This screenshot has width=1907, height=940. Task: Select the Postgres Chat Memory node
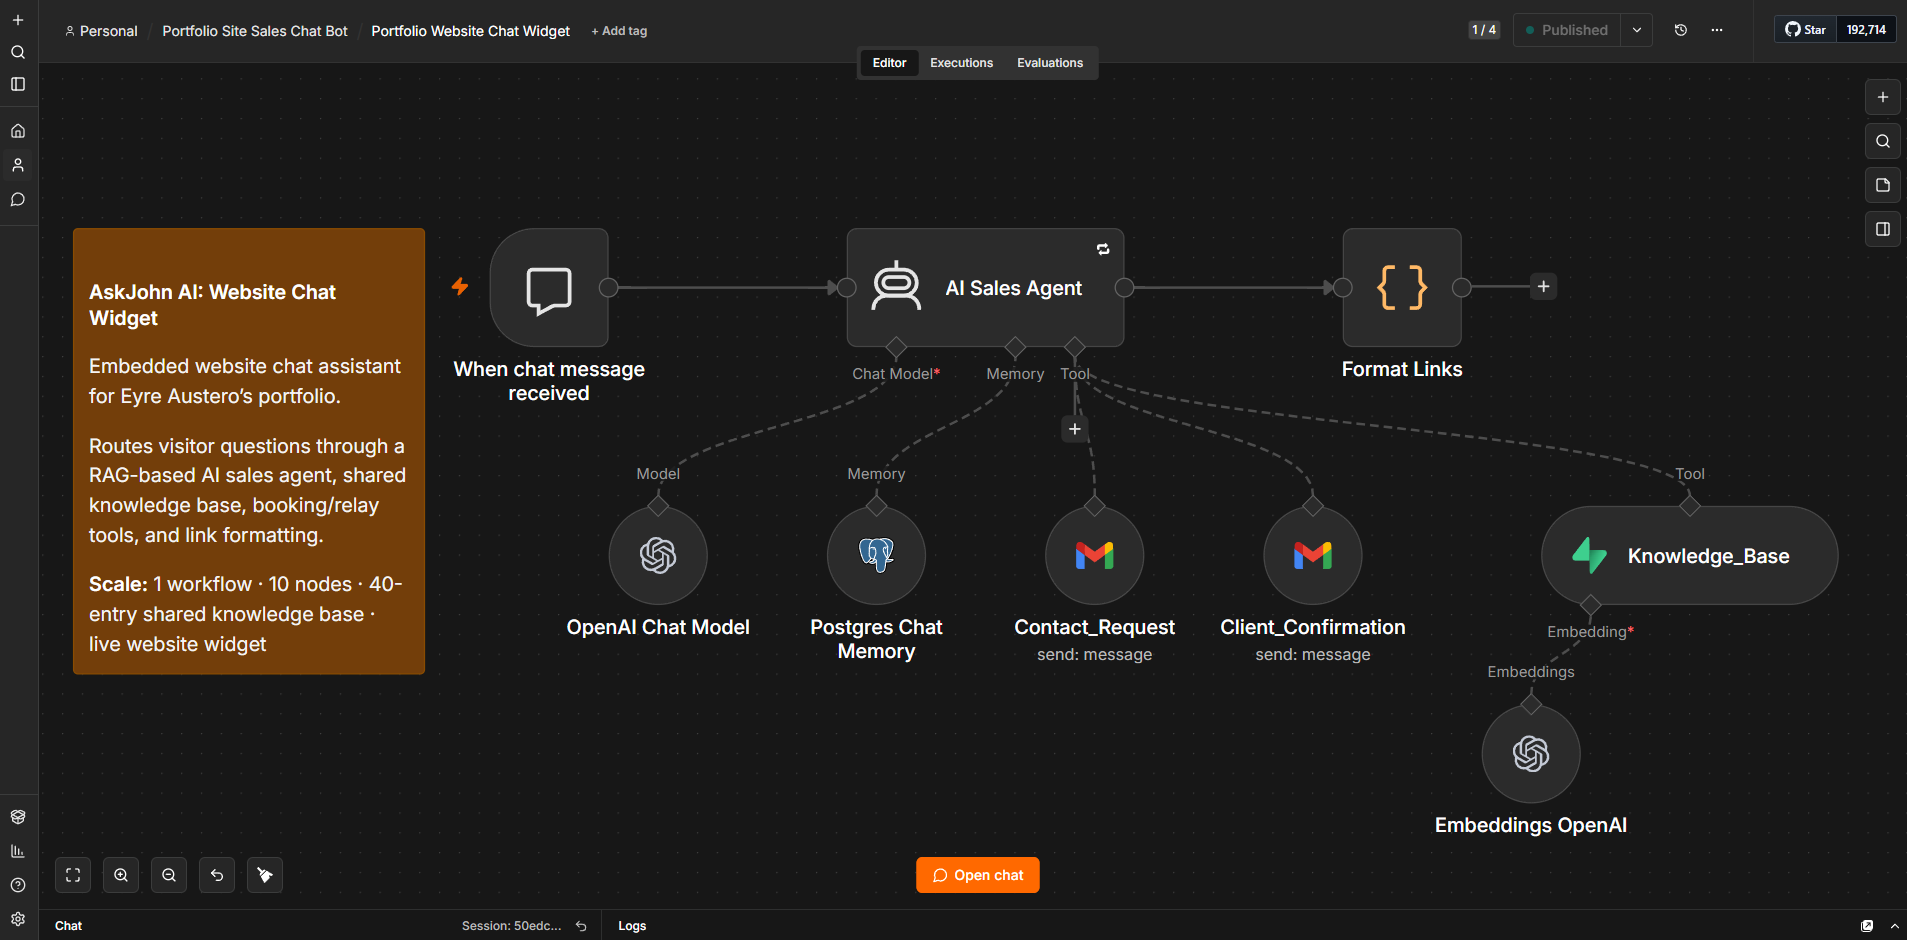click(876, 555)
